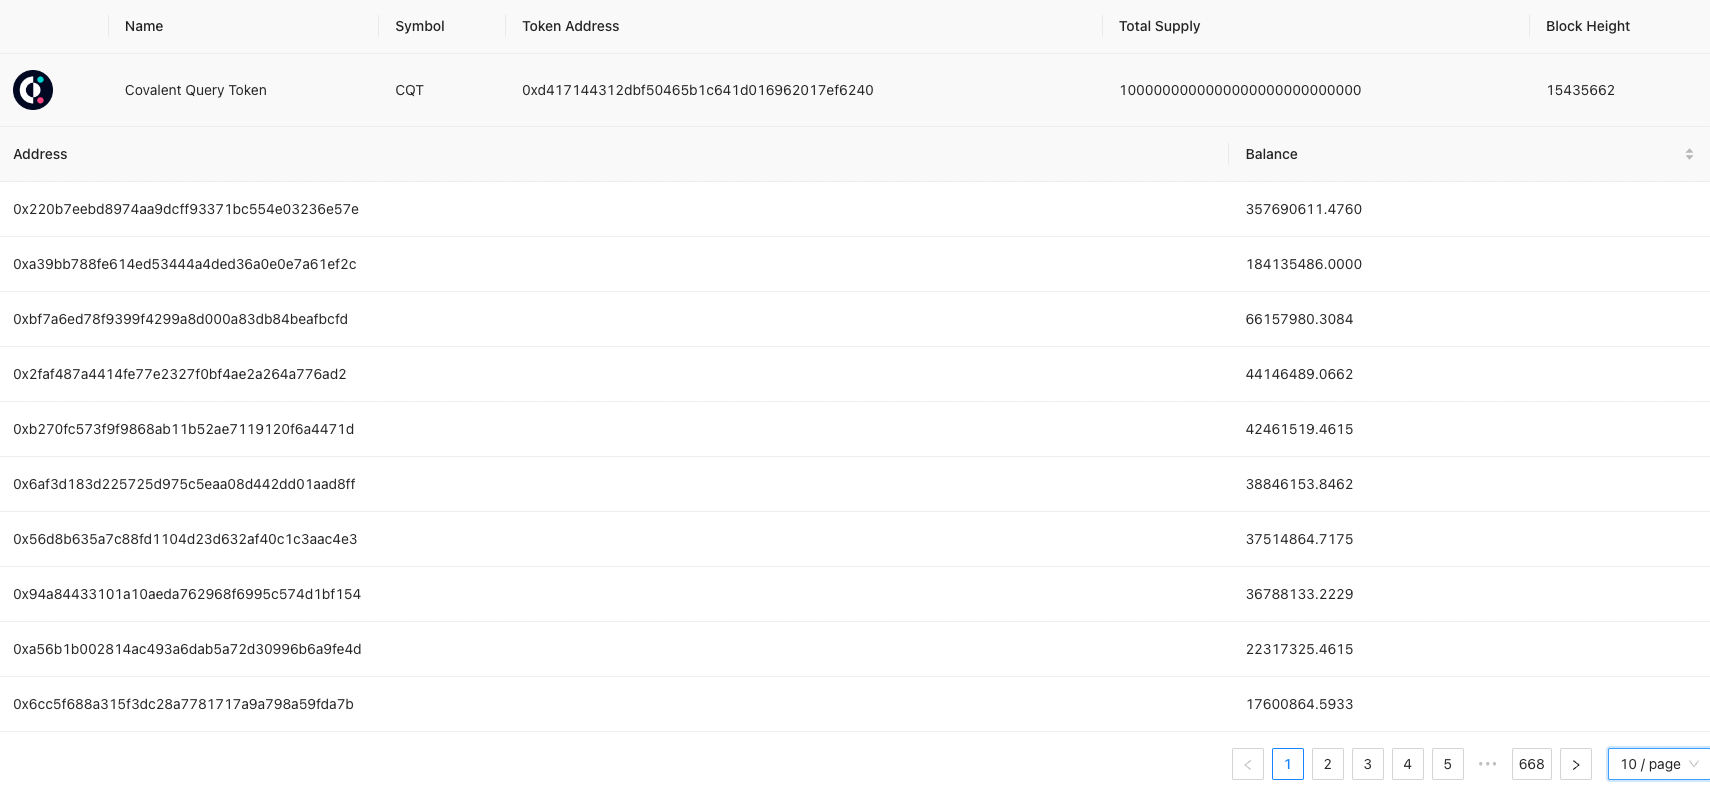Go to page 3

[1368, 764]
